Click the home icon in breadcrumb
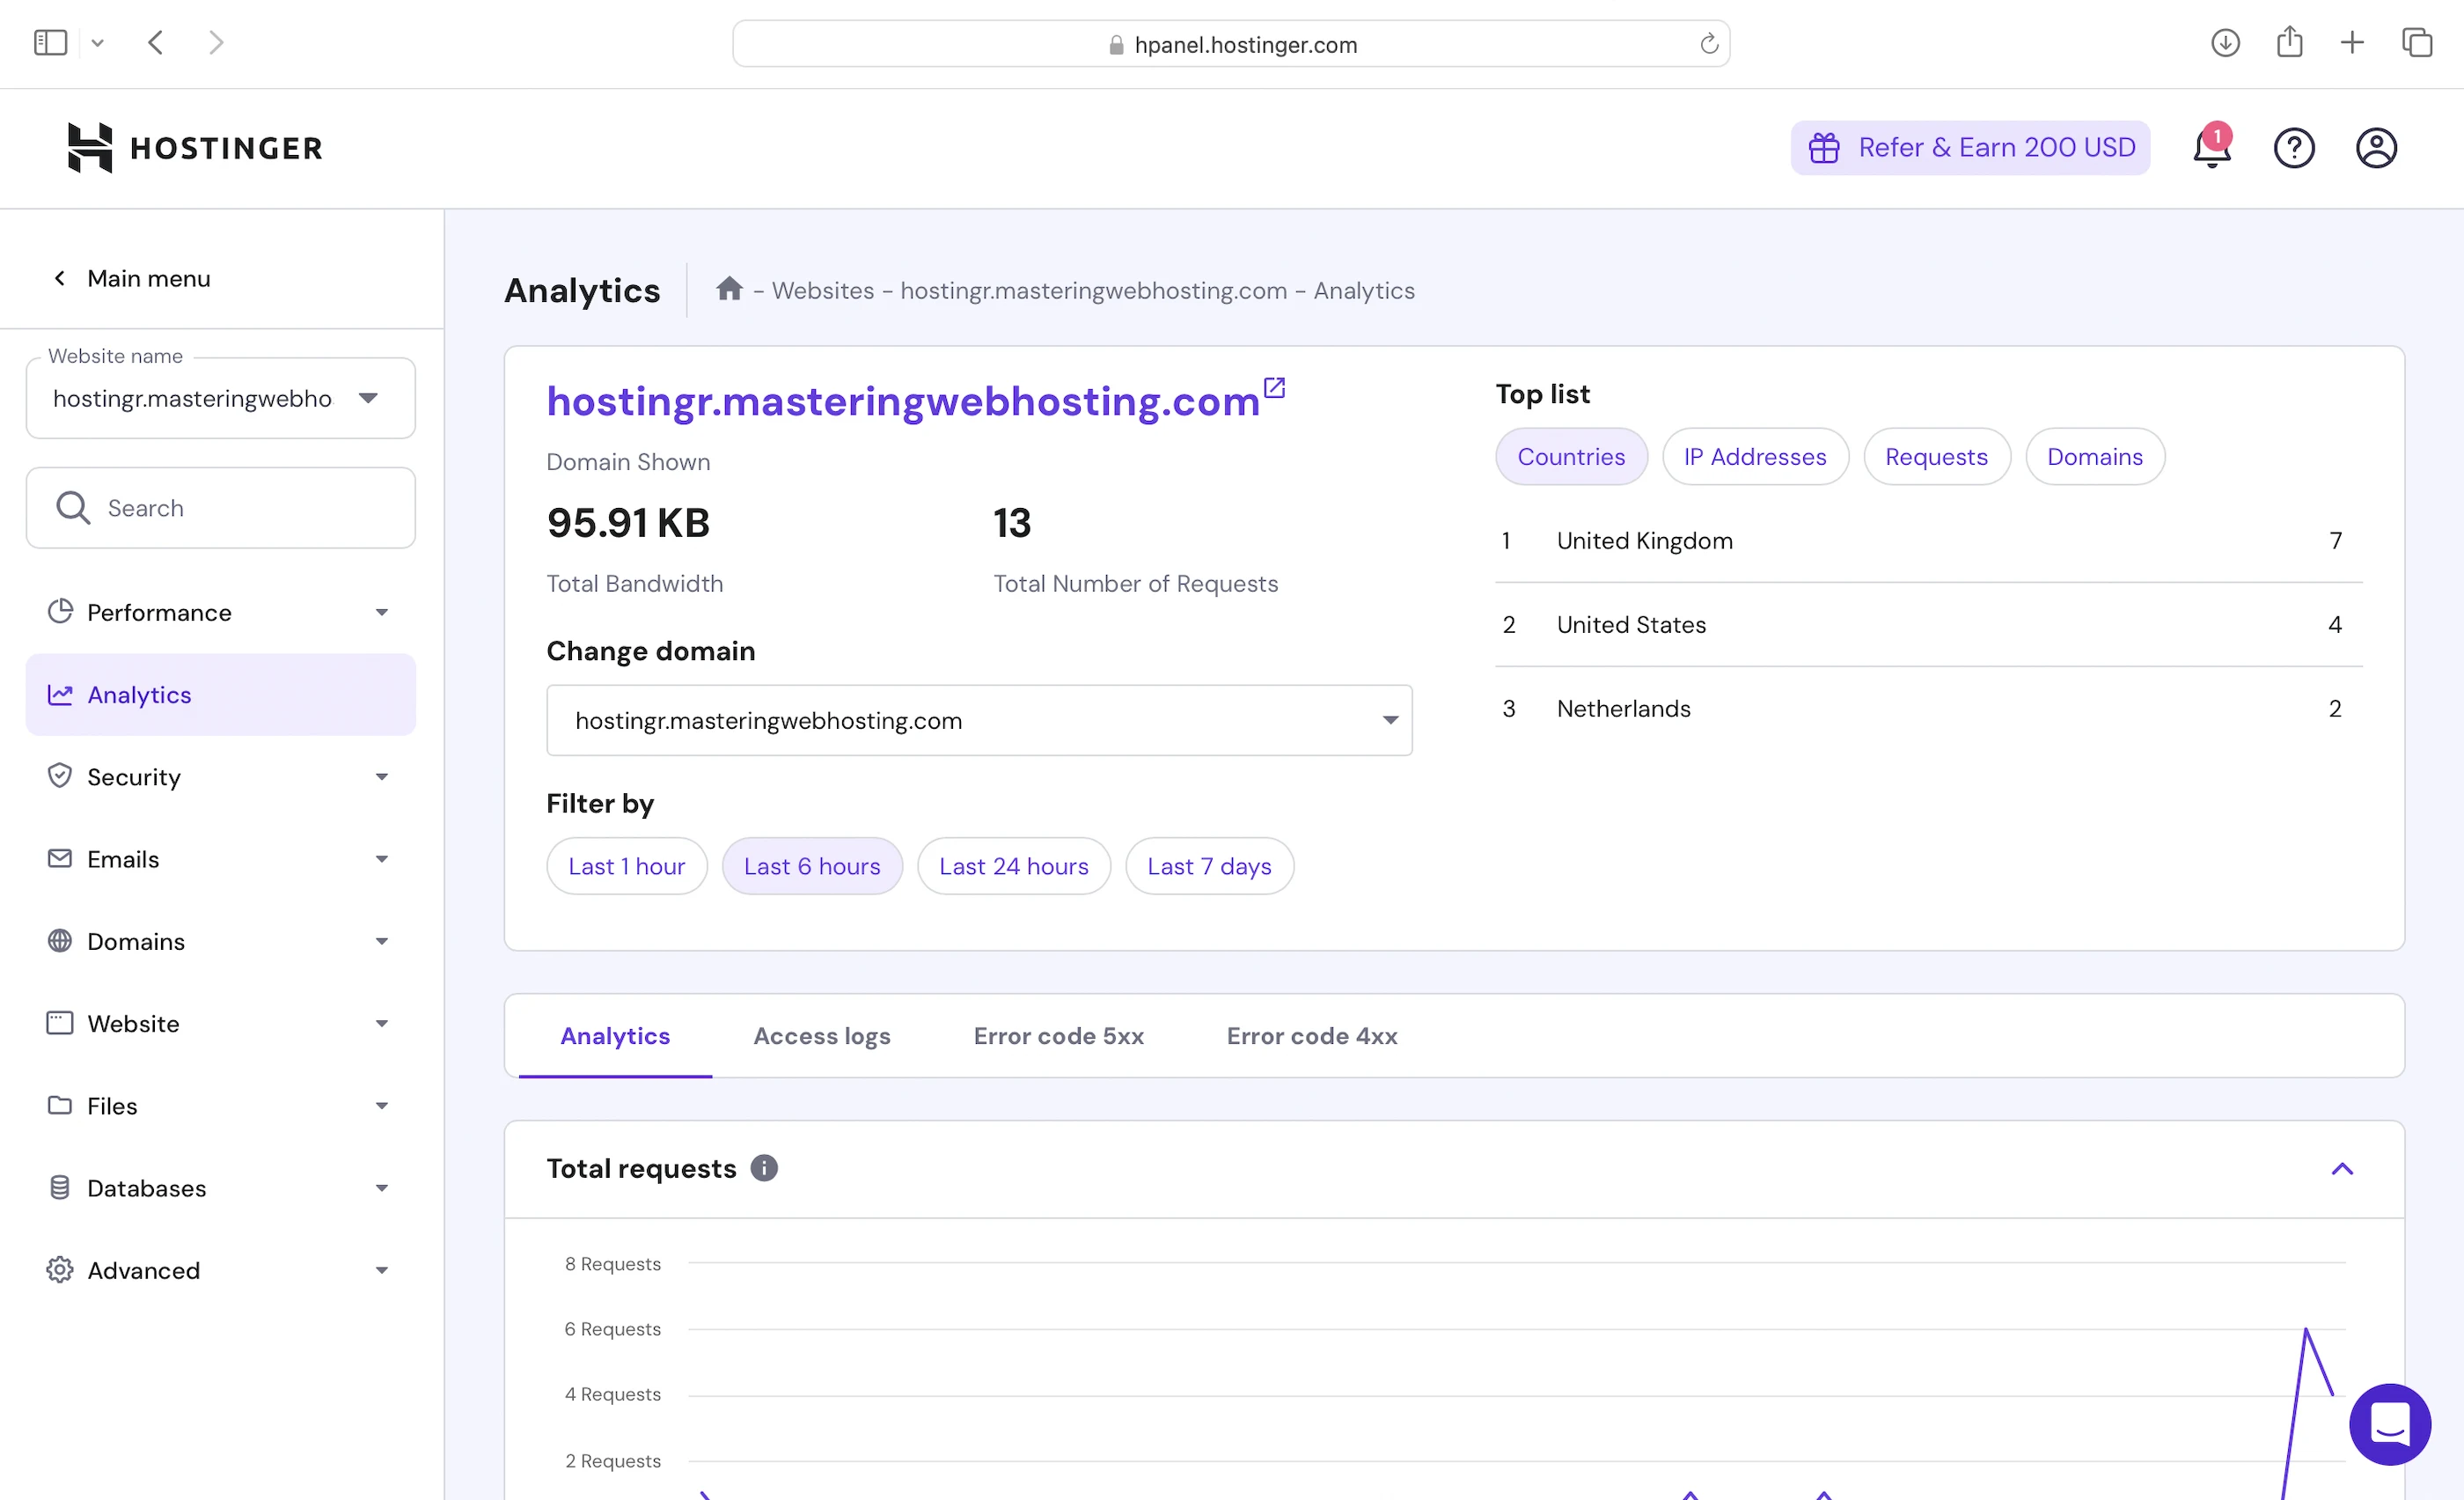 (729, 289)
